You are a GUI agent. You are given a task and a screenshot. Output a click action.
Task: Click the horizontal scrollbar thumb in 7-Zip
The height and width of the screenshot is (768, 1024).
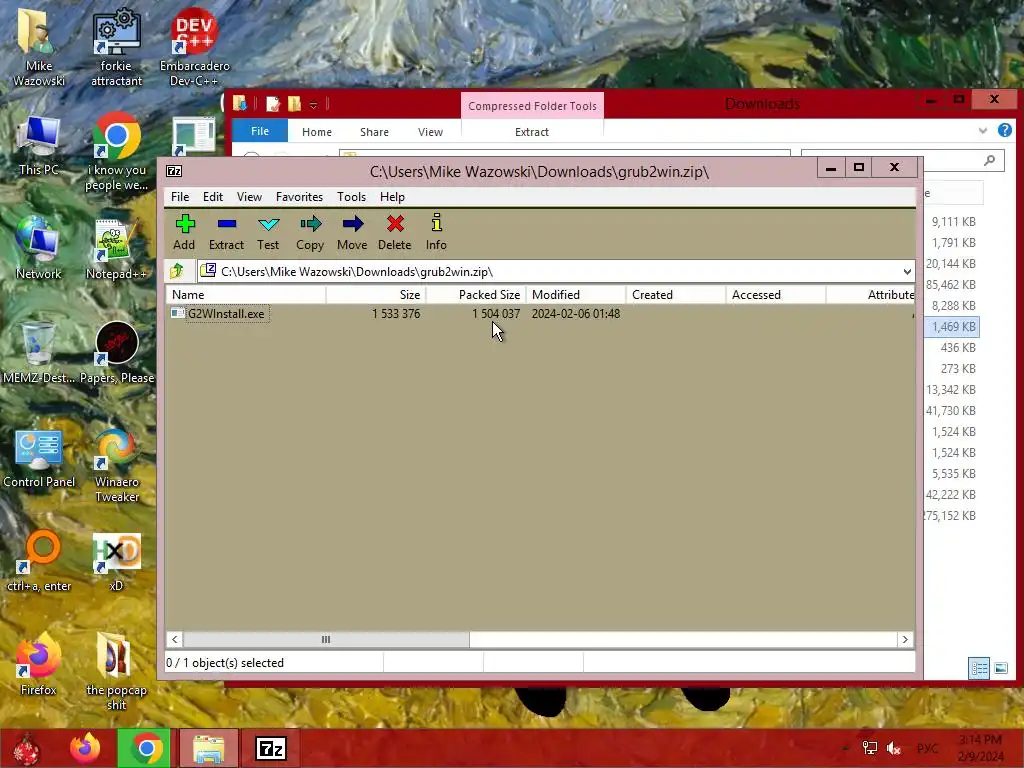[x=326, y=639]
